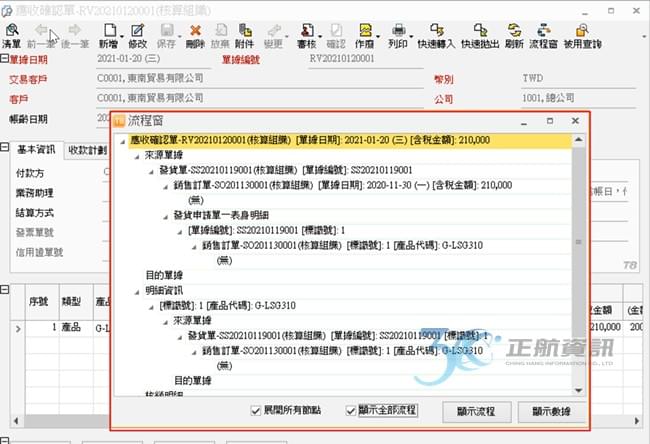650x444 pixels.
Task: Click the 顯示數據 button
Action: 552,411
